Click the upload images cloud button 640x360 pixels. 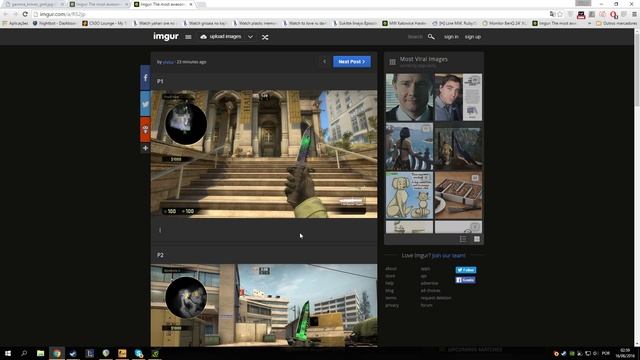tap(221, 37)
